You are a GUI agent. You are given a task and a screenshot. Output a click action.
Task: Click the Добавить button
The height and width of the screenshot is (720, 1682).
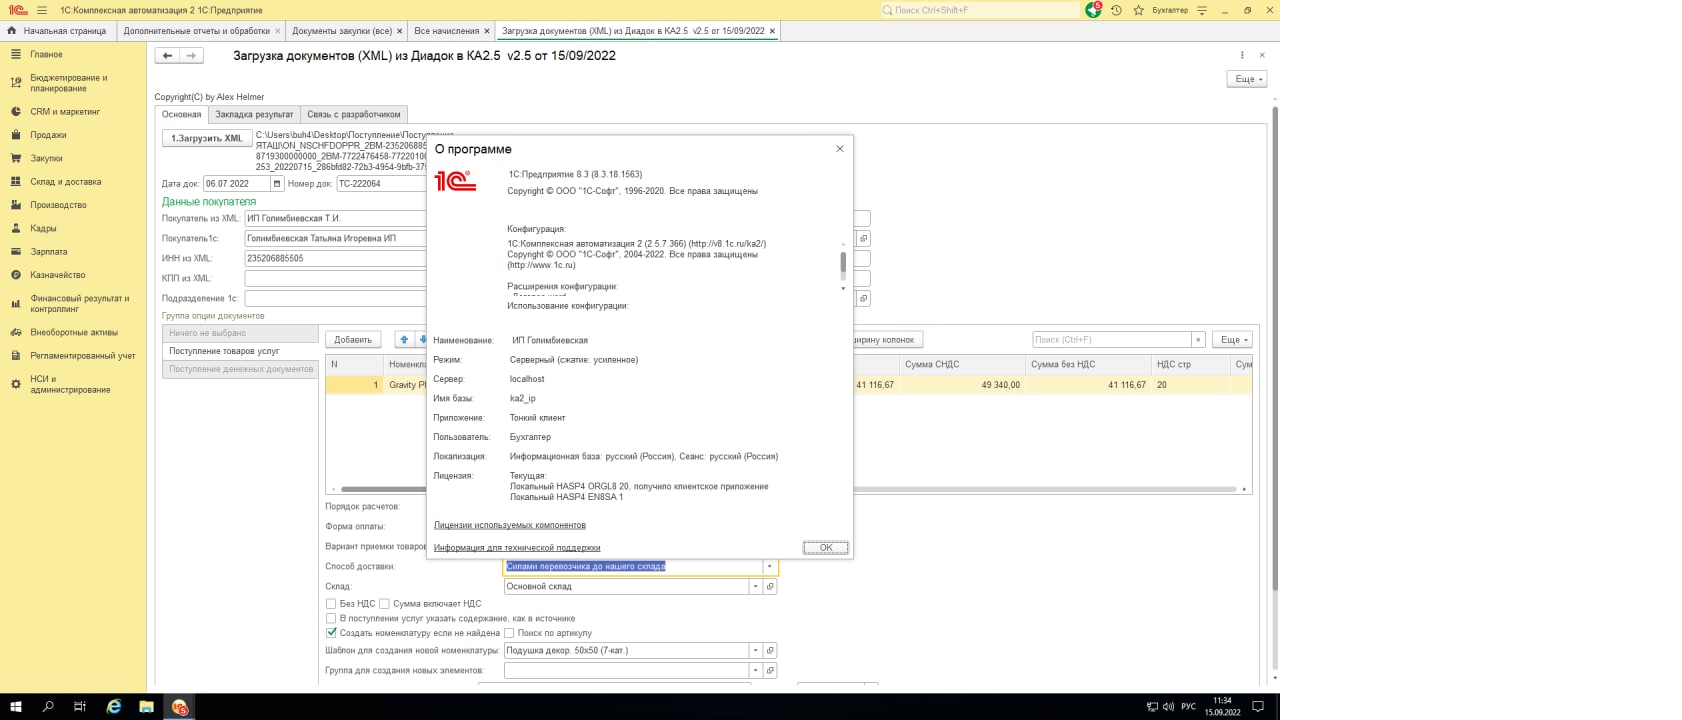click(x=353, y=340)
